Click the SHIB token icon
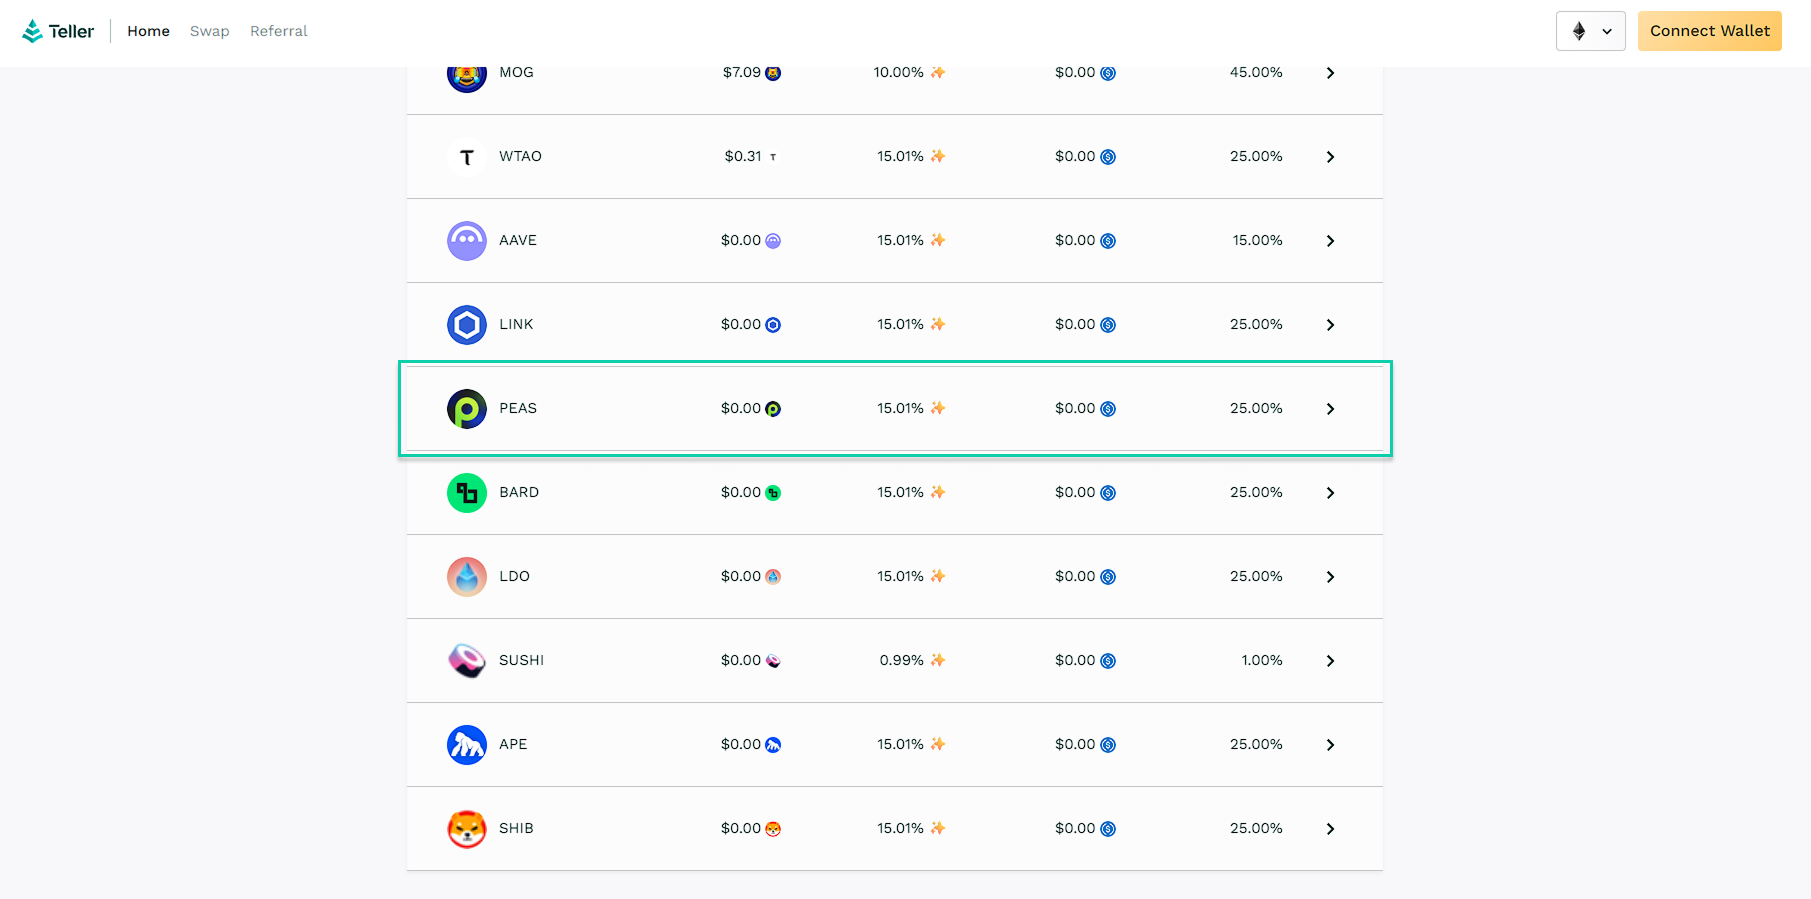 click(x=466, y=829)
